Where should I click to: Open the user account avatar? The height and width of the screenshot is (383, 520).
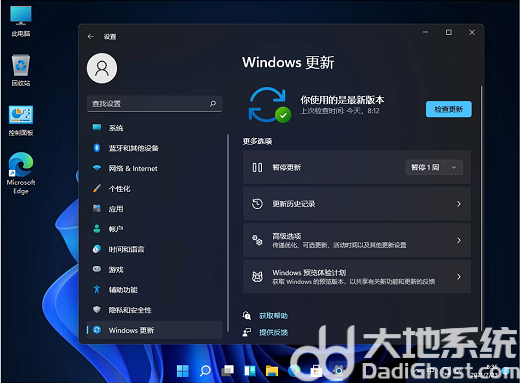point(102,68)
